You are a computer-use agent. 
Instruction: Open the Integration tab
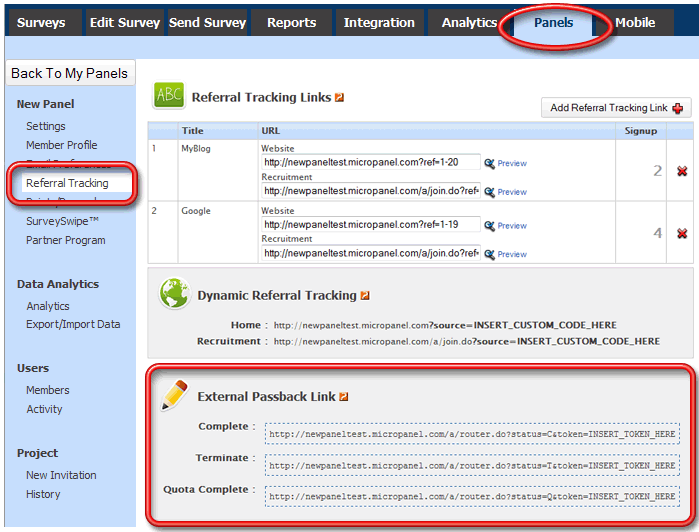tap(379, 22)
